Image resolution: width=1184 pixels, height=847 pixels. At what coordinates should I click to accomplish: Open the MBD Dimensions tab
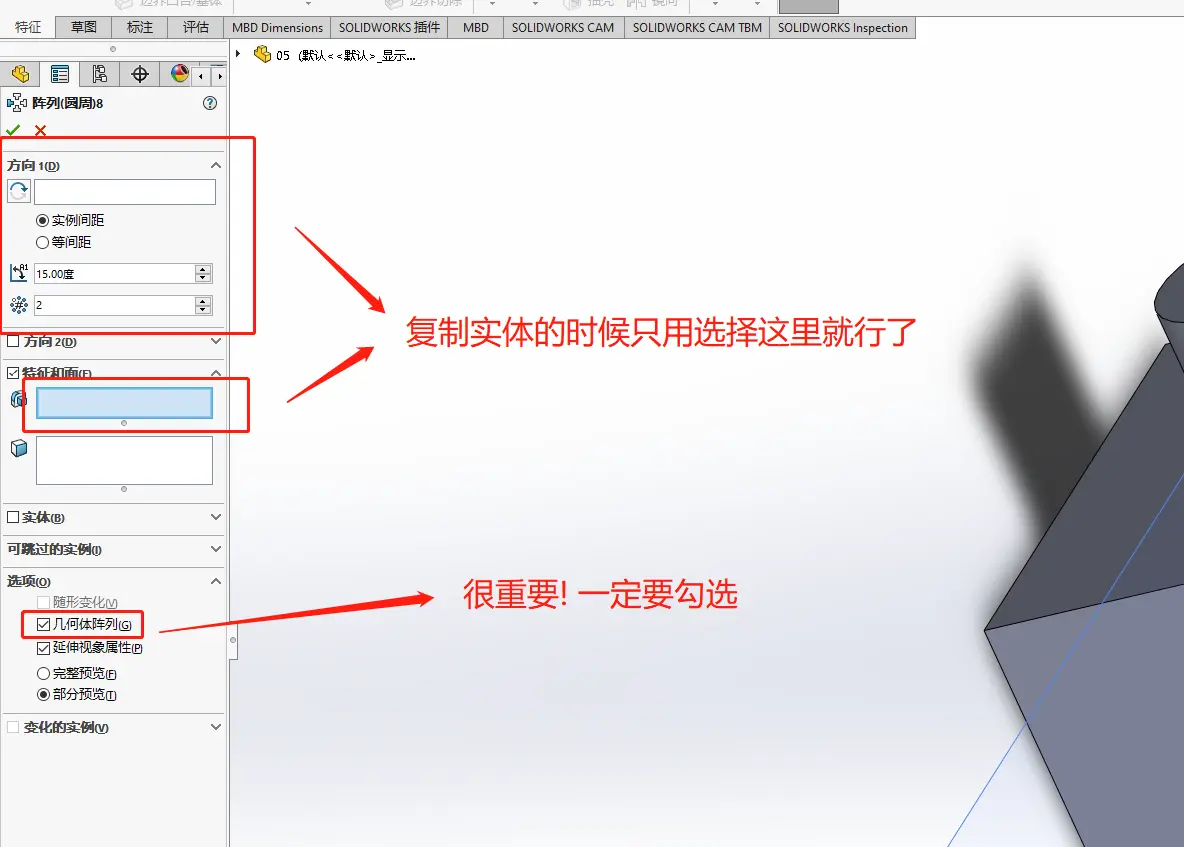[277, 28]
